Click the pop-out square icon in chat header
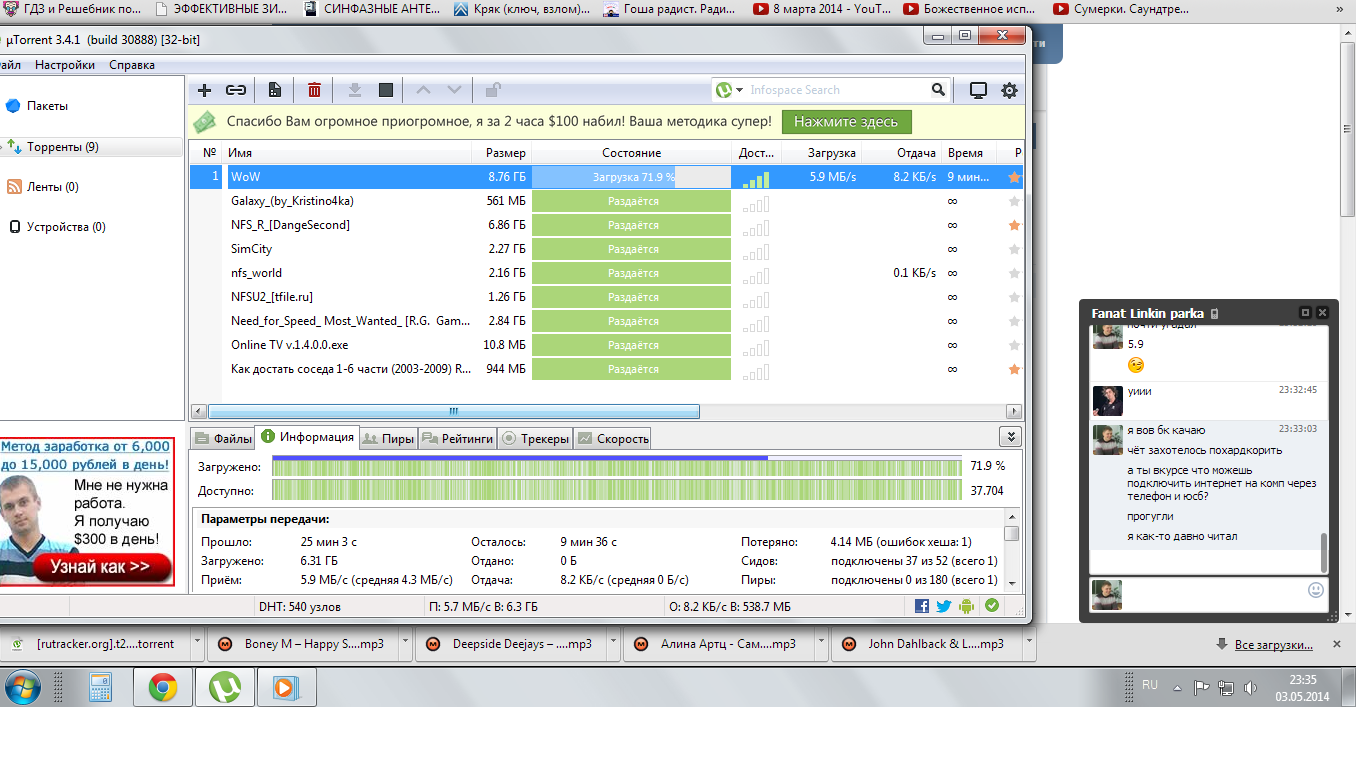The width and height of the screenshot is (1360, 768). [1305, 313]
